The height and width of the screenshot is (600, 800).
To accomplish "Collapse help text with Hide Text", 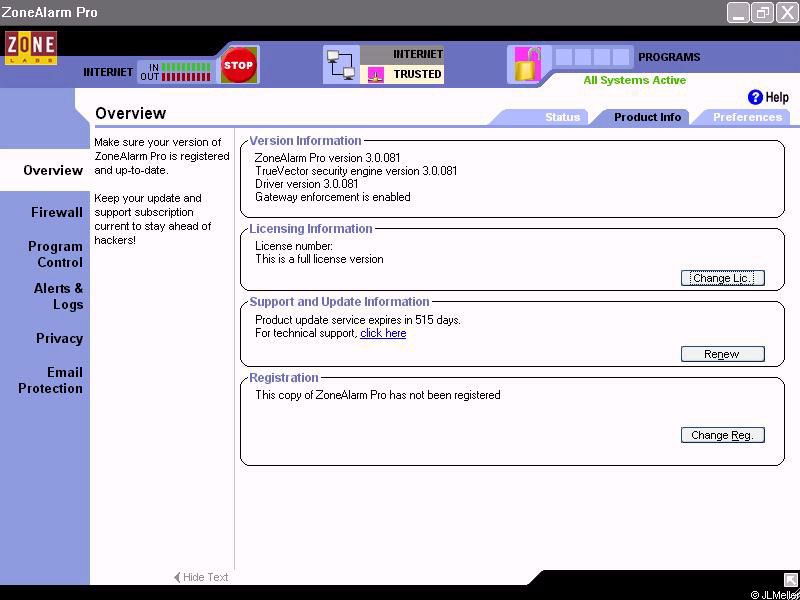I will point(201,577).
